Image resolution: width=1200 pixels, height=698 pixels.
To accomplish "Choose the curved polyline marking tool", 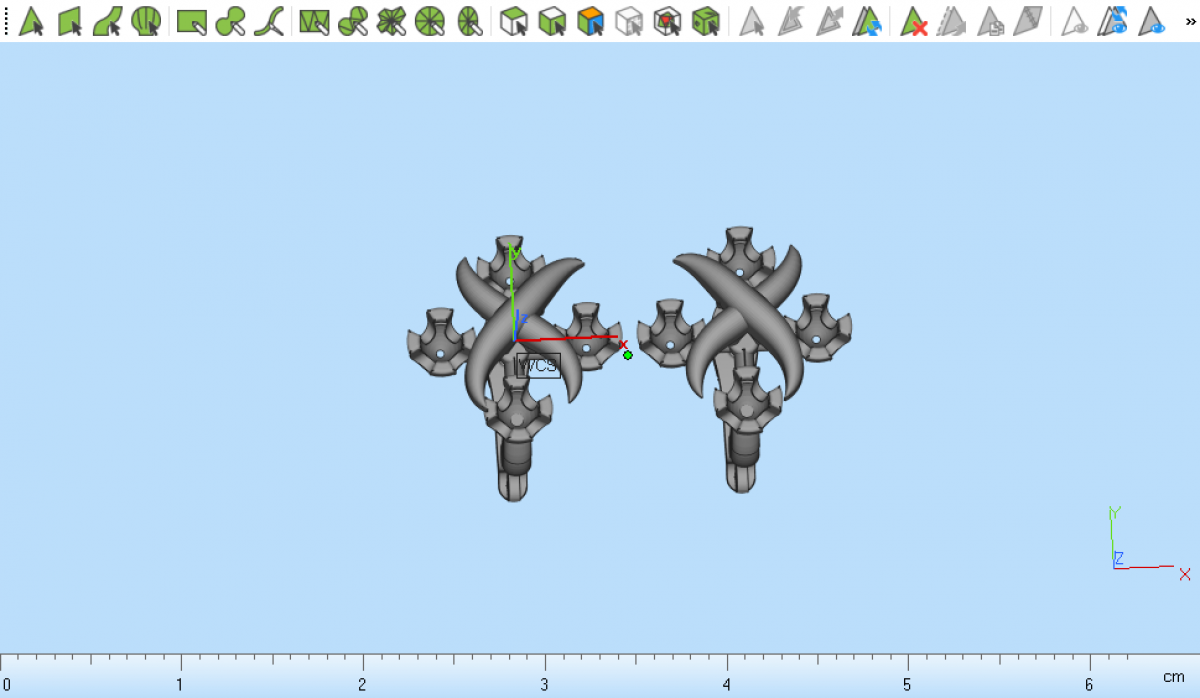I will (x=268, y=20).
